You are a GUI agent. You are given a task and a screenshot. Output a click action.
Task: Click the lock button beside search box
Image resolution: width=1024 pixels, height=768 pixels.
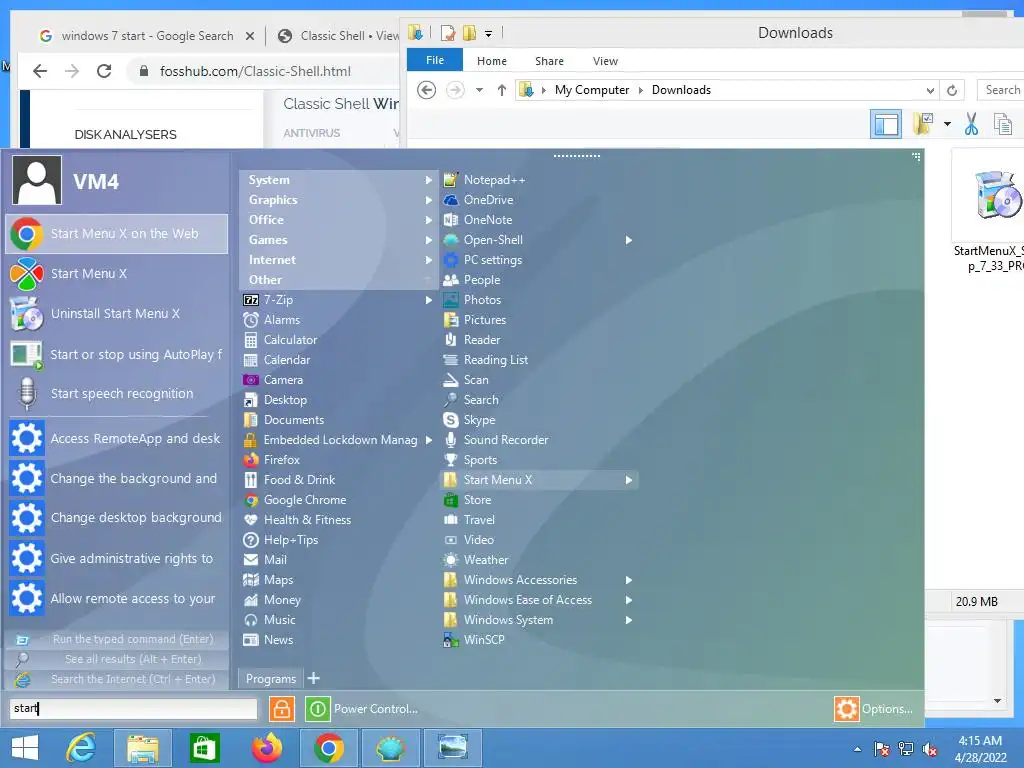281,709
